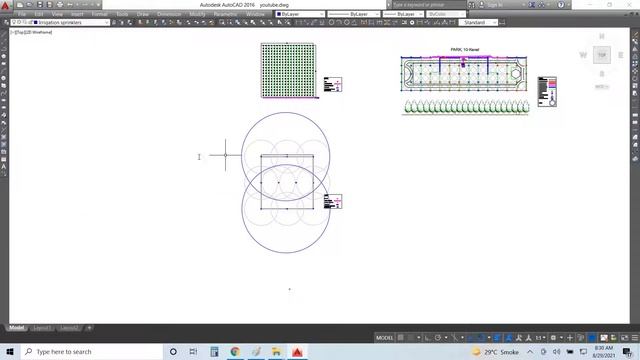Image resolution: width=640 pixels, height=360 pixels.
Task: Click the Windows Start button
Action: (10, 351)
